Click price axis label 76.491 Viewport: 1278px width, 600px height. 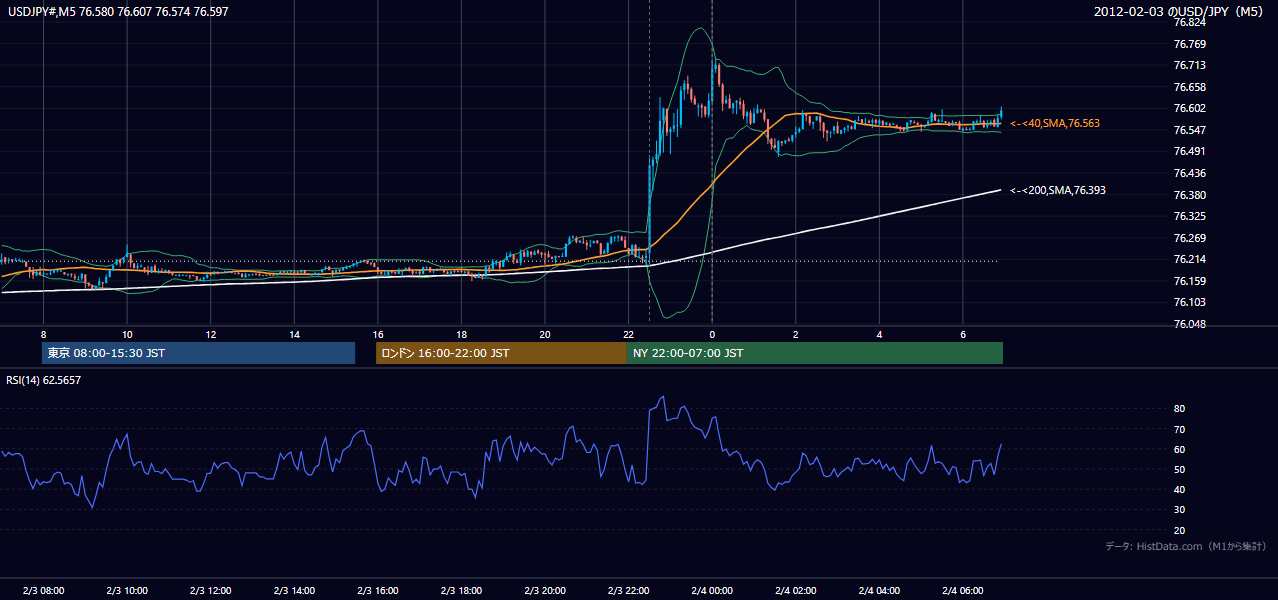[x=1190, y=151]
